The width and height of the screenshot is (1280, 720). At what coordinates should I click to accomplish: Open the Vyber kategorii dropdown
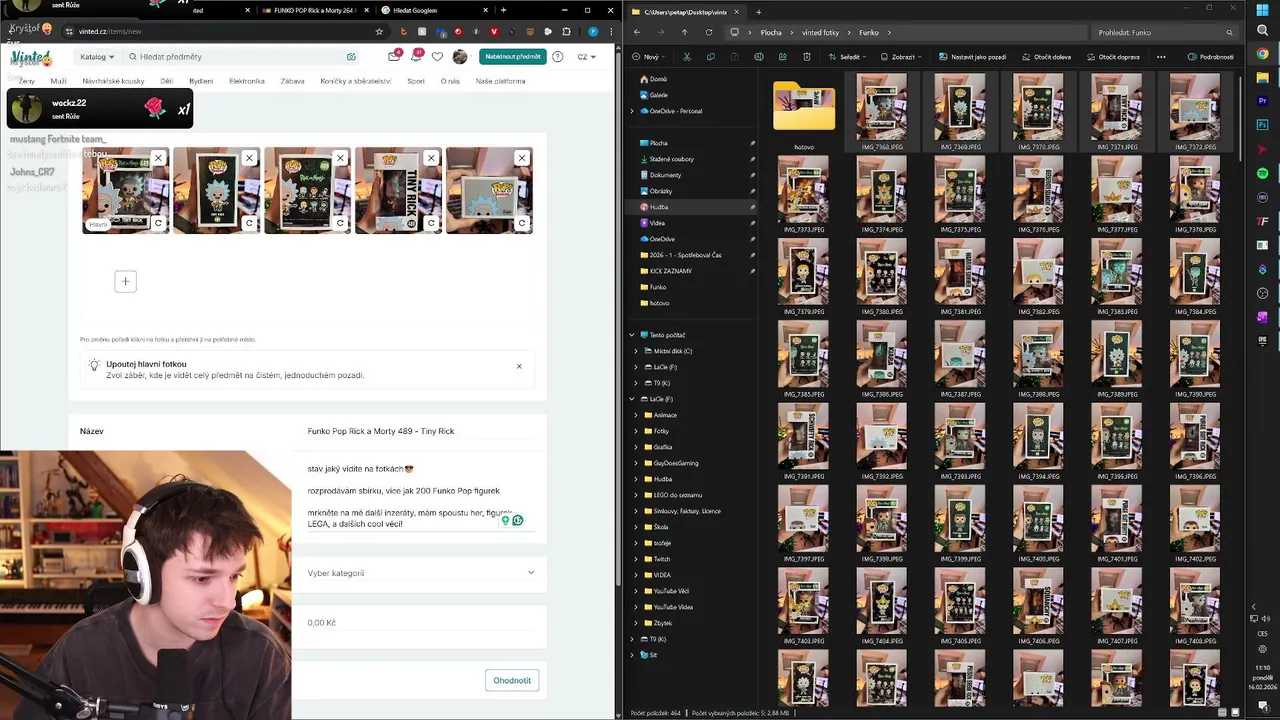tap(420, 573)
